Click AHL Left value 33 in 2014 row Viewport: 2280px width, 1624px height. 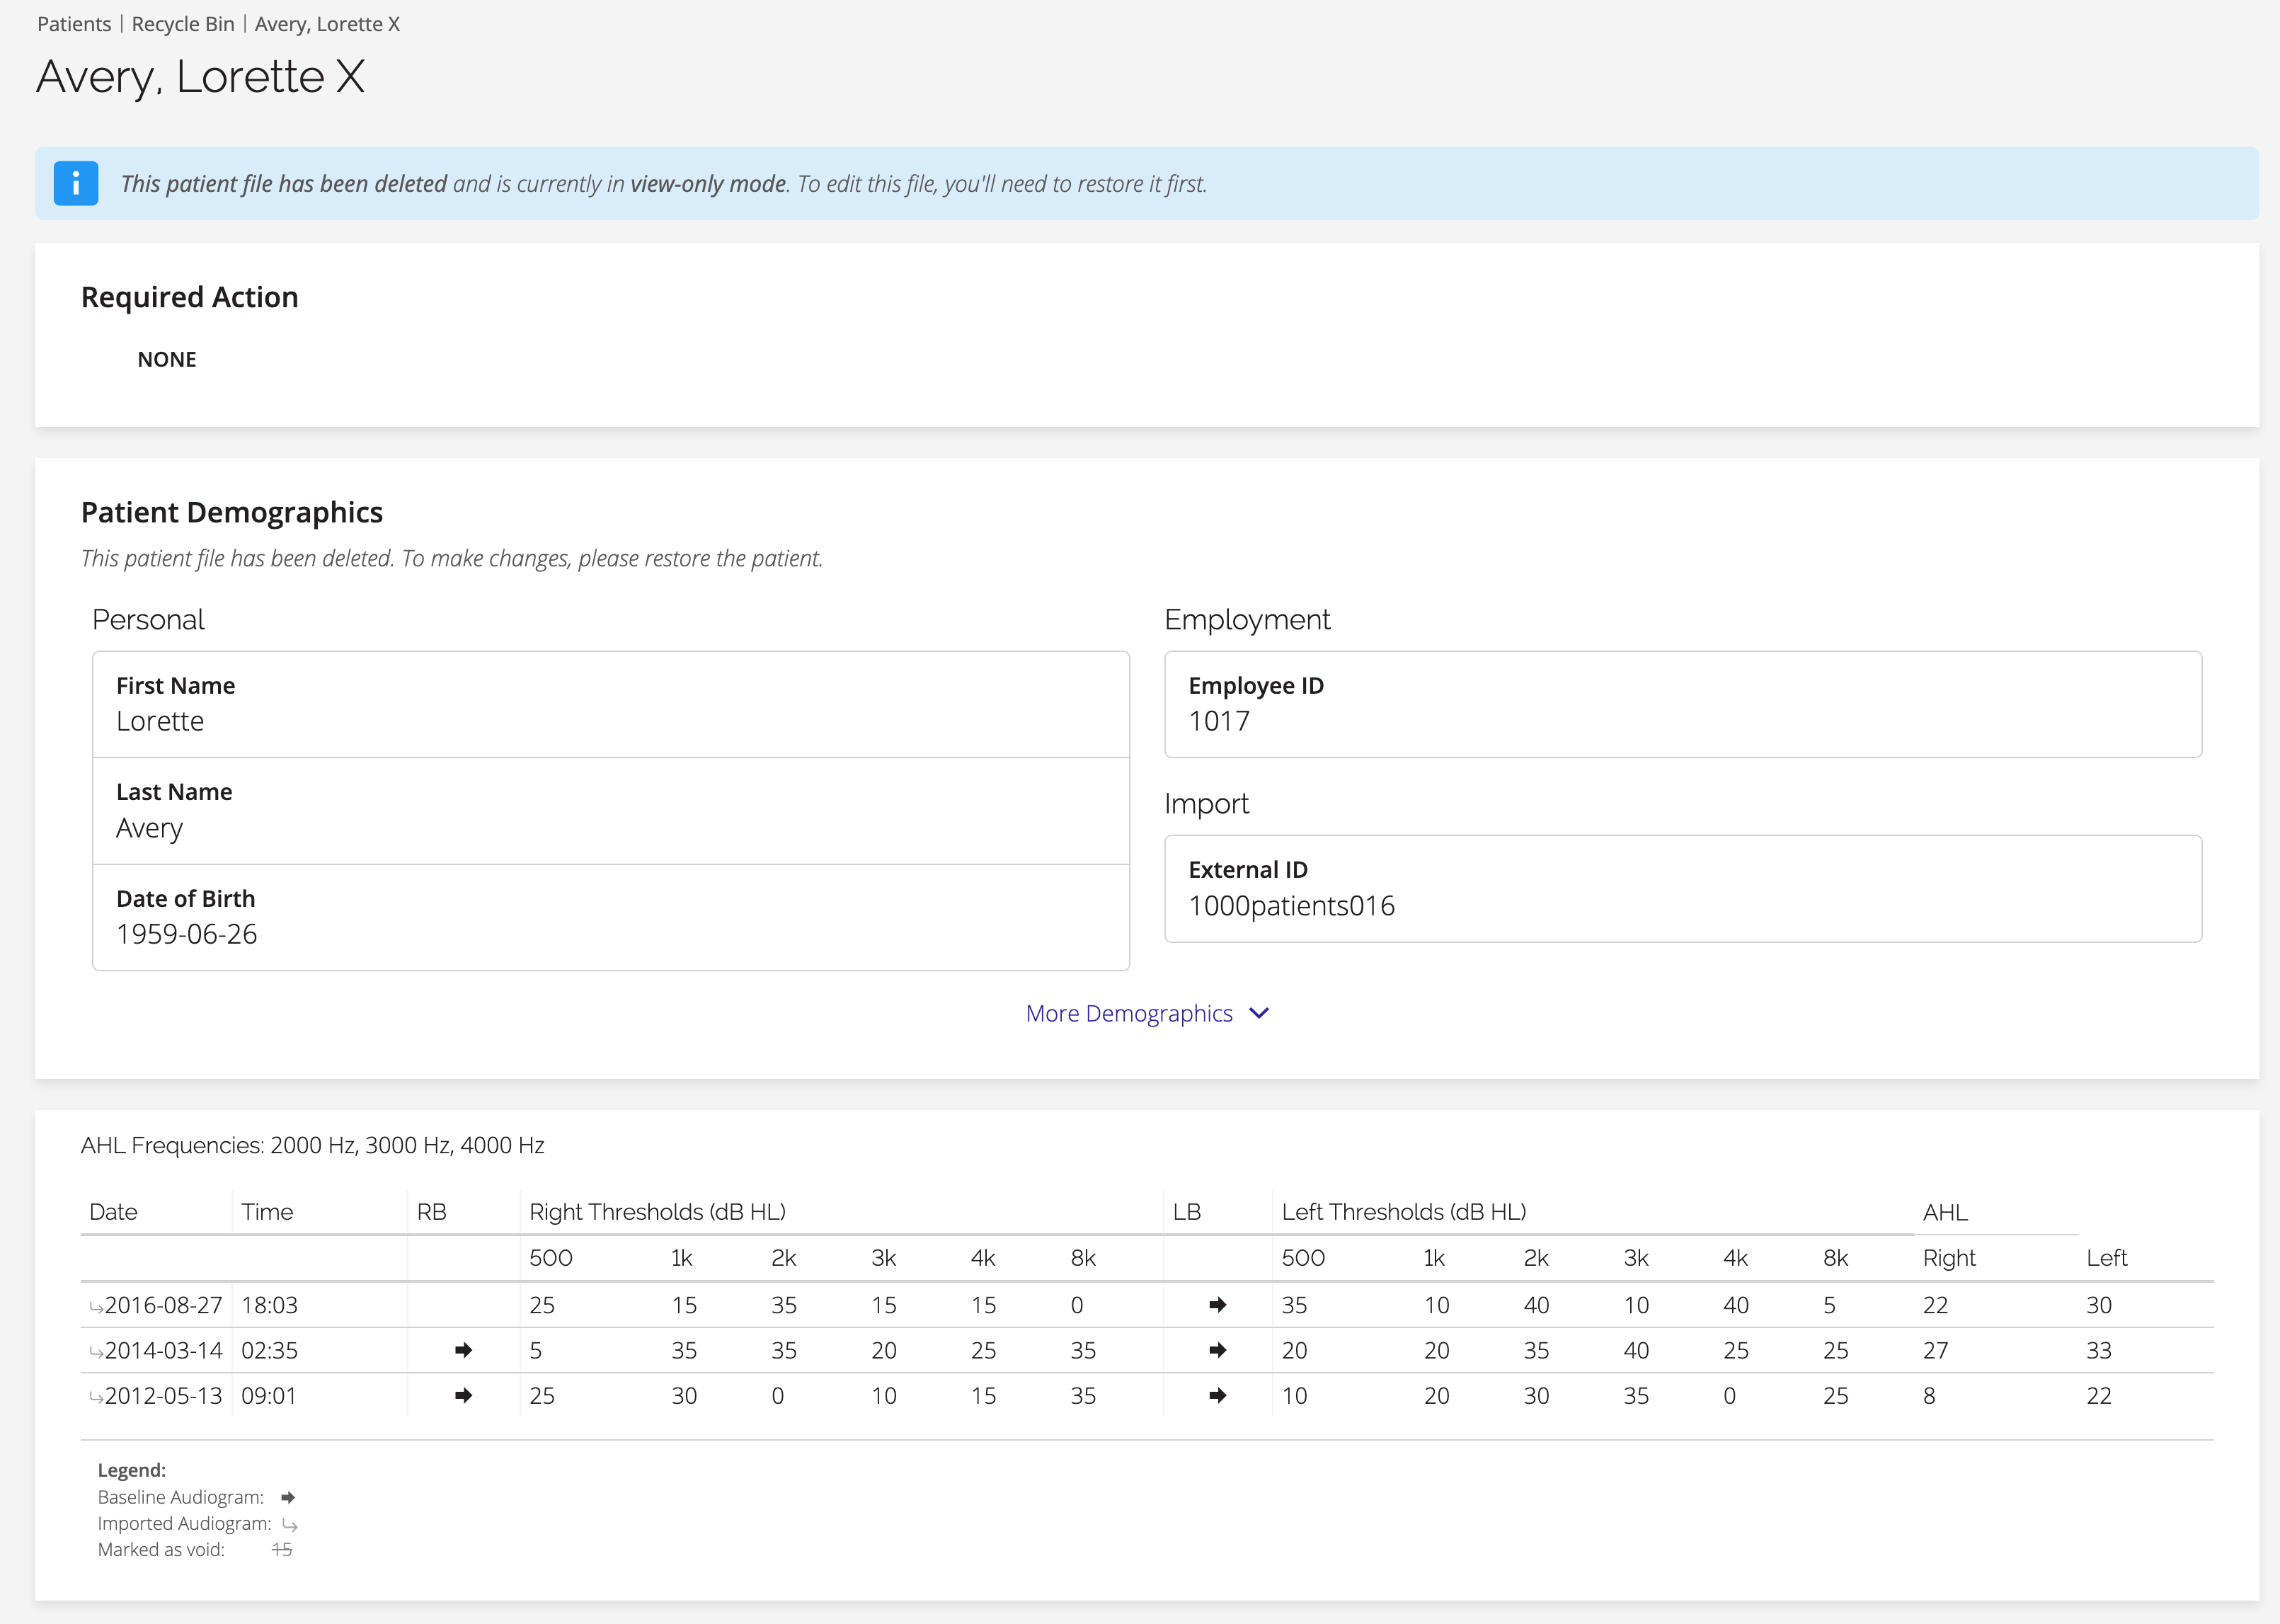2099,1350
